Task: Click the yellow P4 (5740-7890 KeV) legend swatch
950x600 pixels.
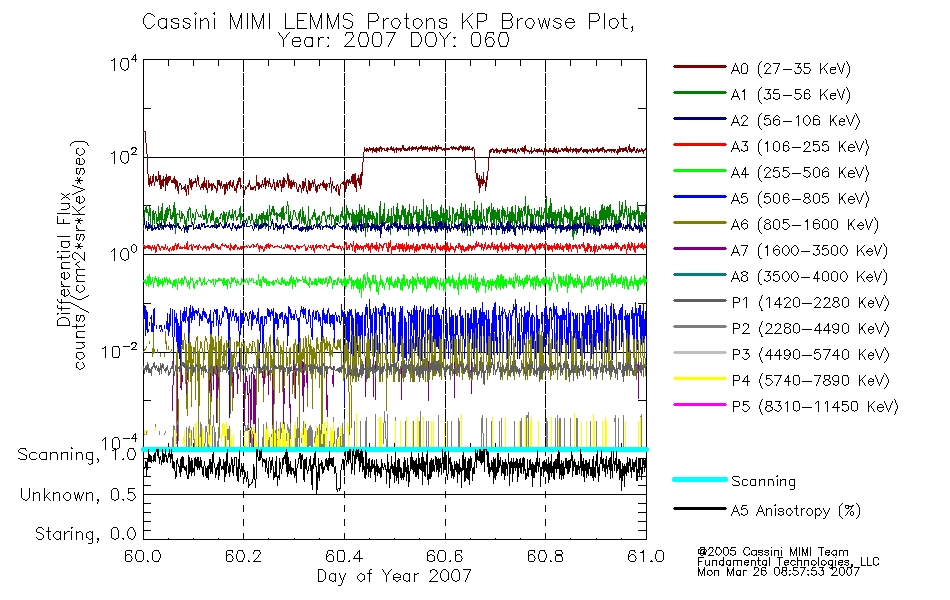Action: [x=700, y=379]
